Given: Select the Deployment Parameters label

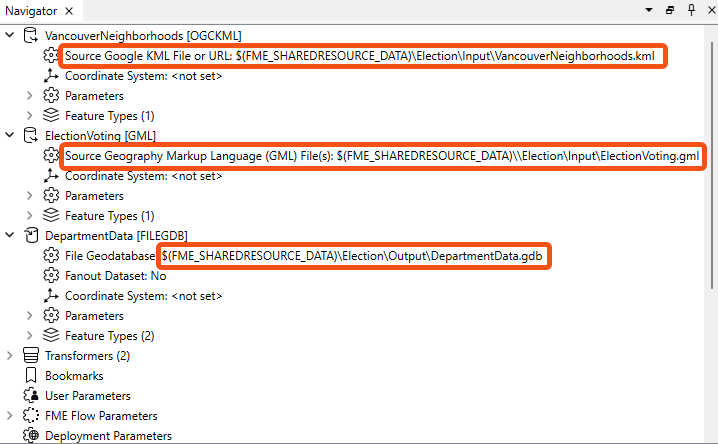Looking at the screenshot, I should coord(109,436).
